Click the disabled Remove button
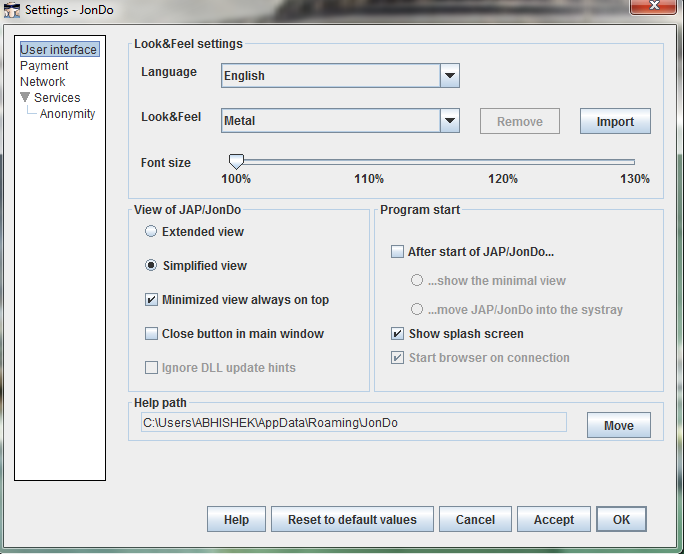 (520, 121)
